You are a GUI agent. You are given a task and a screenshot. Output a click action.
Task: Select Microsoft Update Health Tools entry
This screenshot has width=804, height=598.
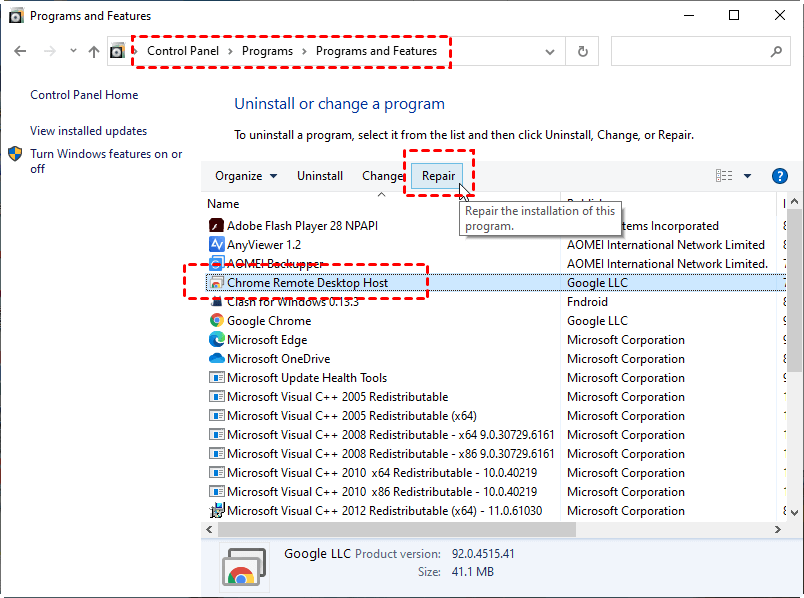tap(307, 377)
